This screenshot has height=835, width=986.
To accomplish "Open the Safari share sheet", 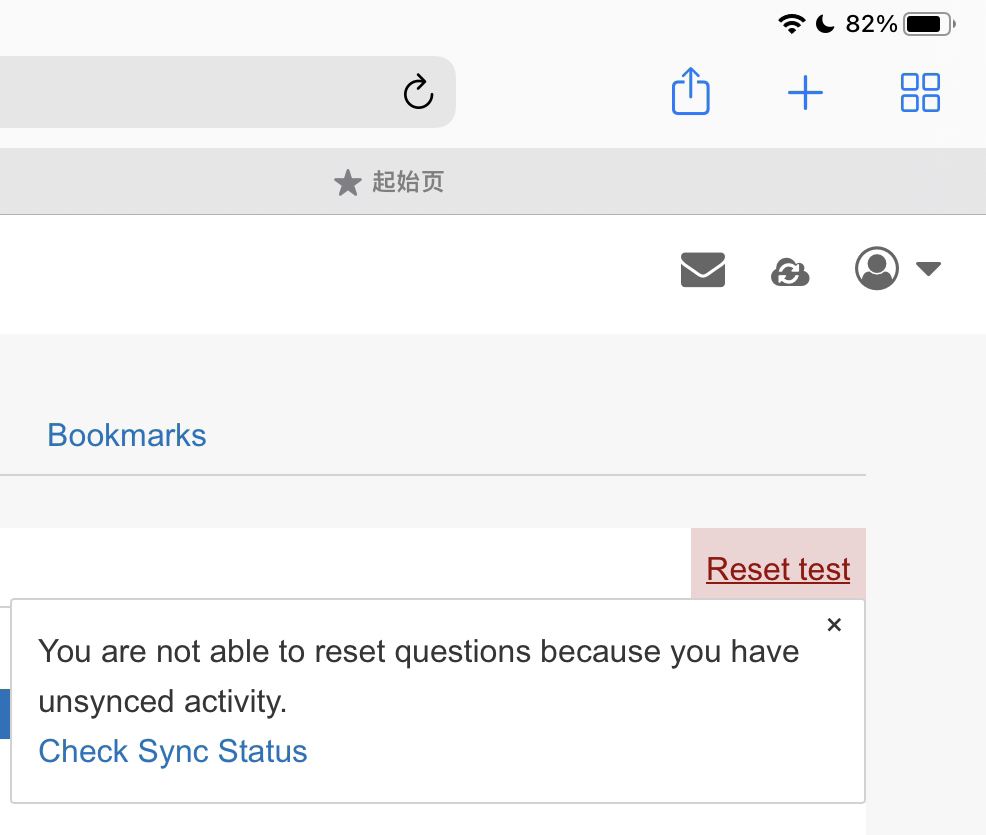I will coord(690,92).
